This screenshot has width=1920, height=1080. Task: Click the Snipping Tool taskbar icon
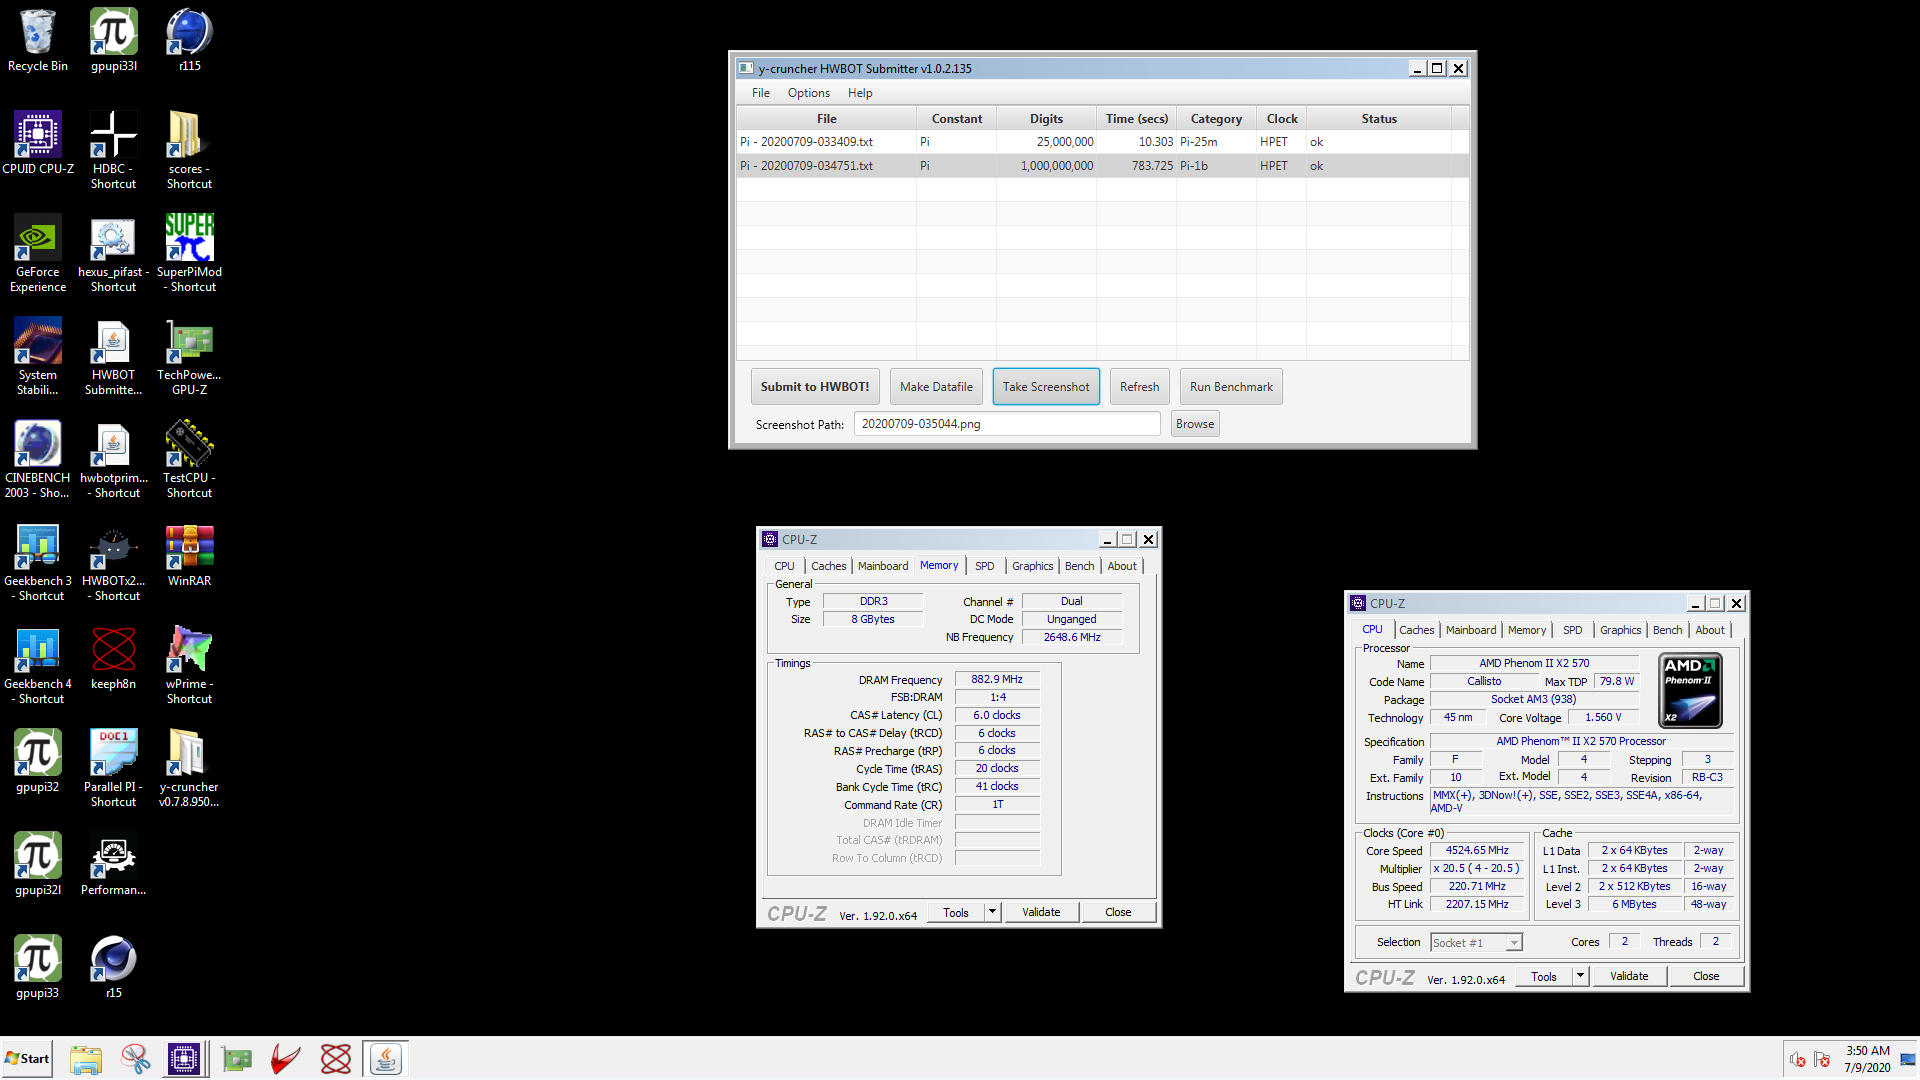pos(136,1059)
